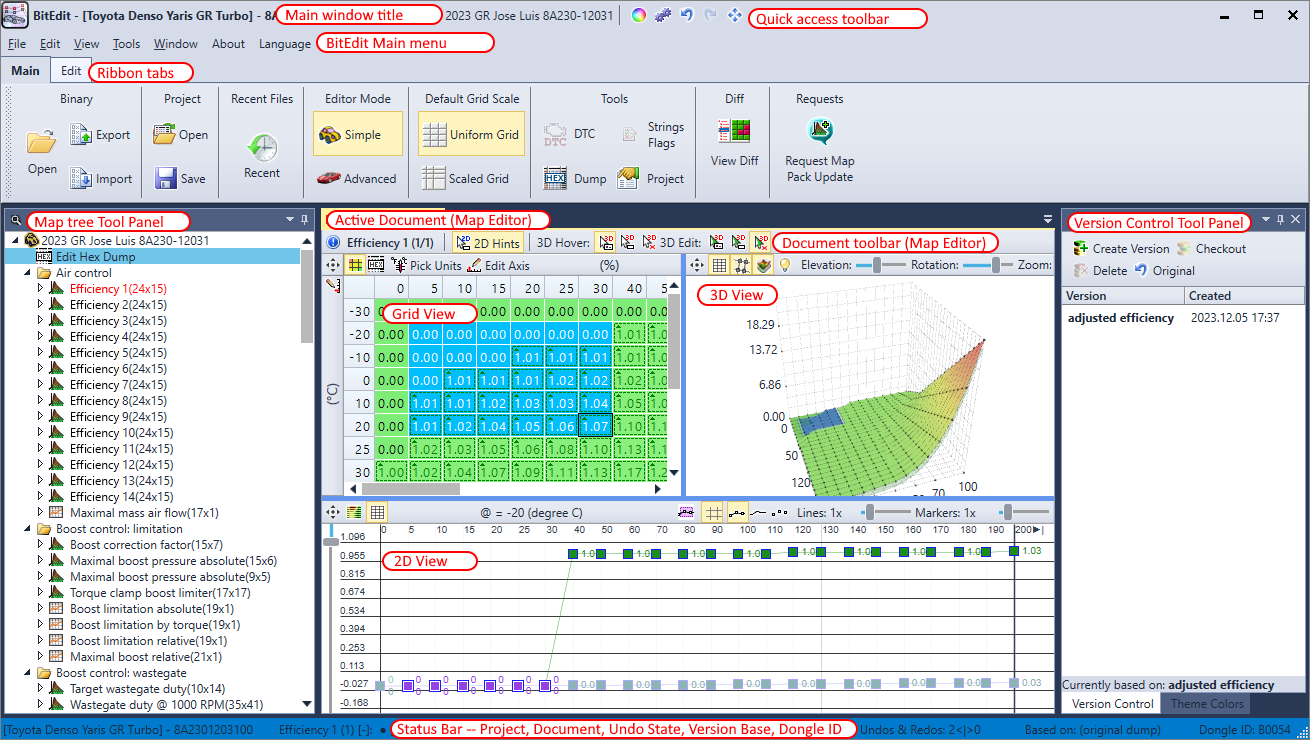Switch editor mode to Advanced

click(357, 178)
